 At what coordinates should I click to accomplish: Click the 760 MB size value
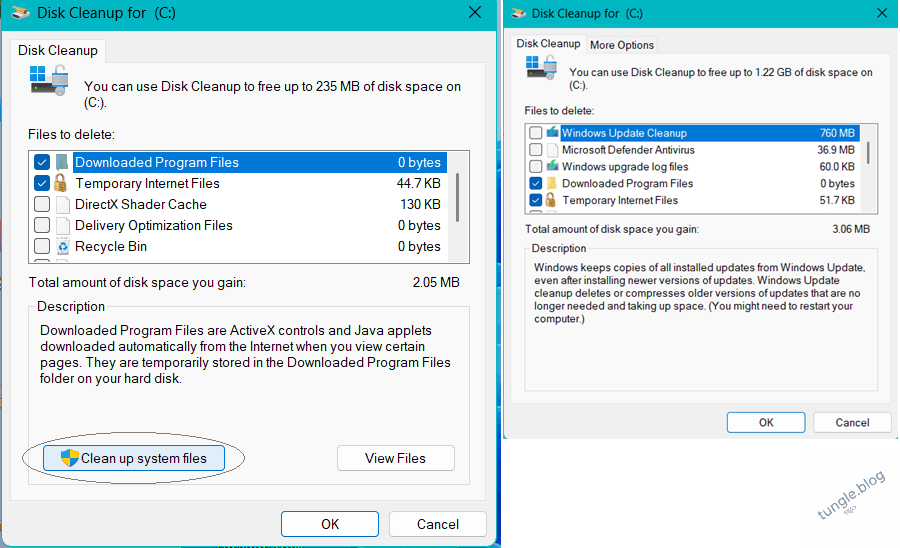coord(837,133)
